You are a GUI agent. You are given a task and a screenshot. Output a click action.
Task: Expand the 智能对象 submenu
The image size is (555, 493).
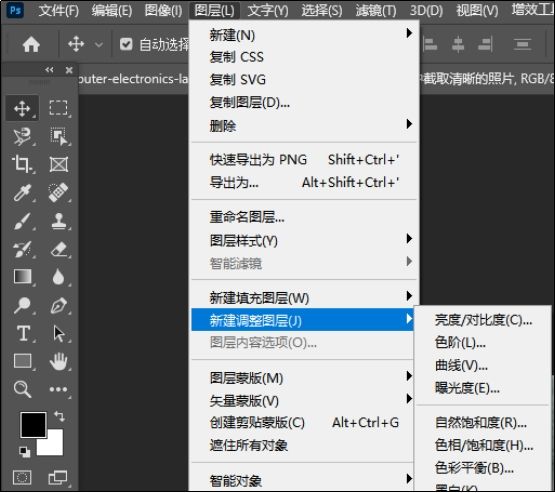(303, 481)
